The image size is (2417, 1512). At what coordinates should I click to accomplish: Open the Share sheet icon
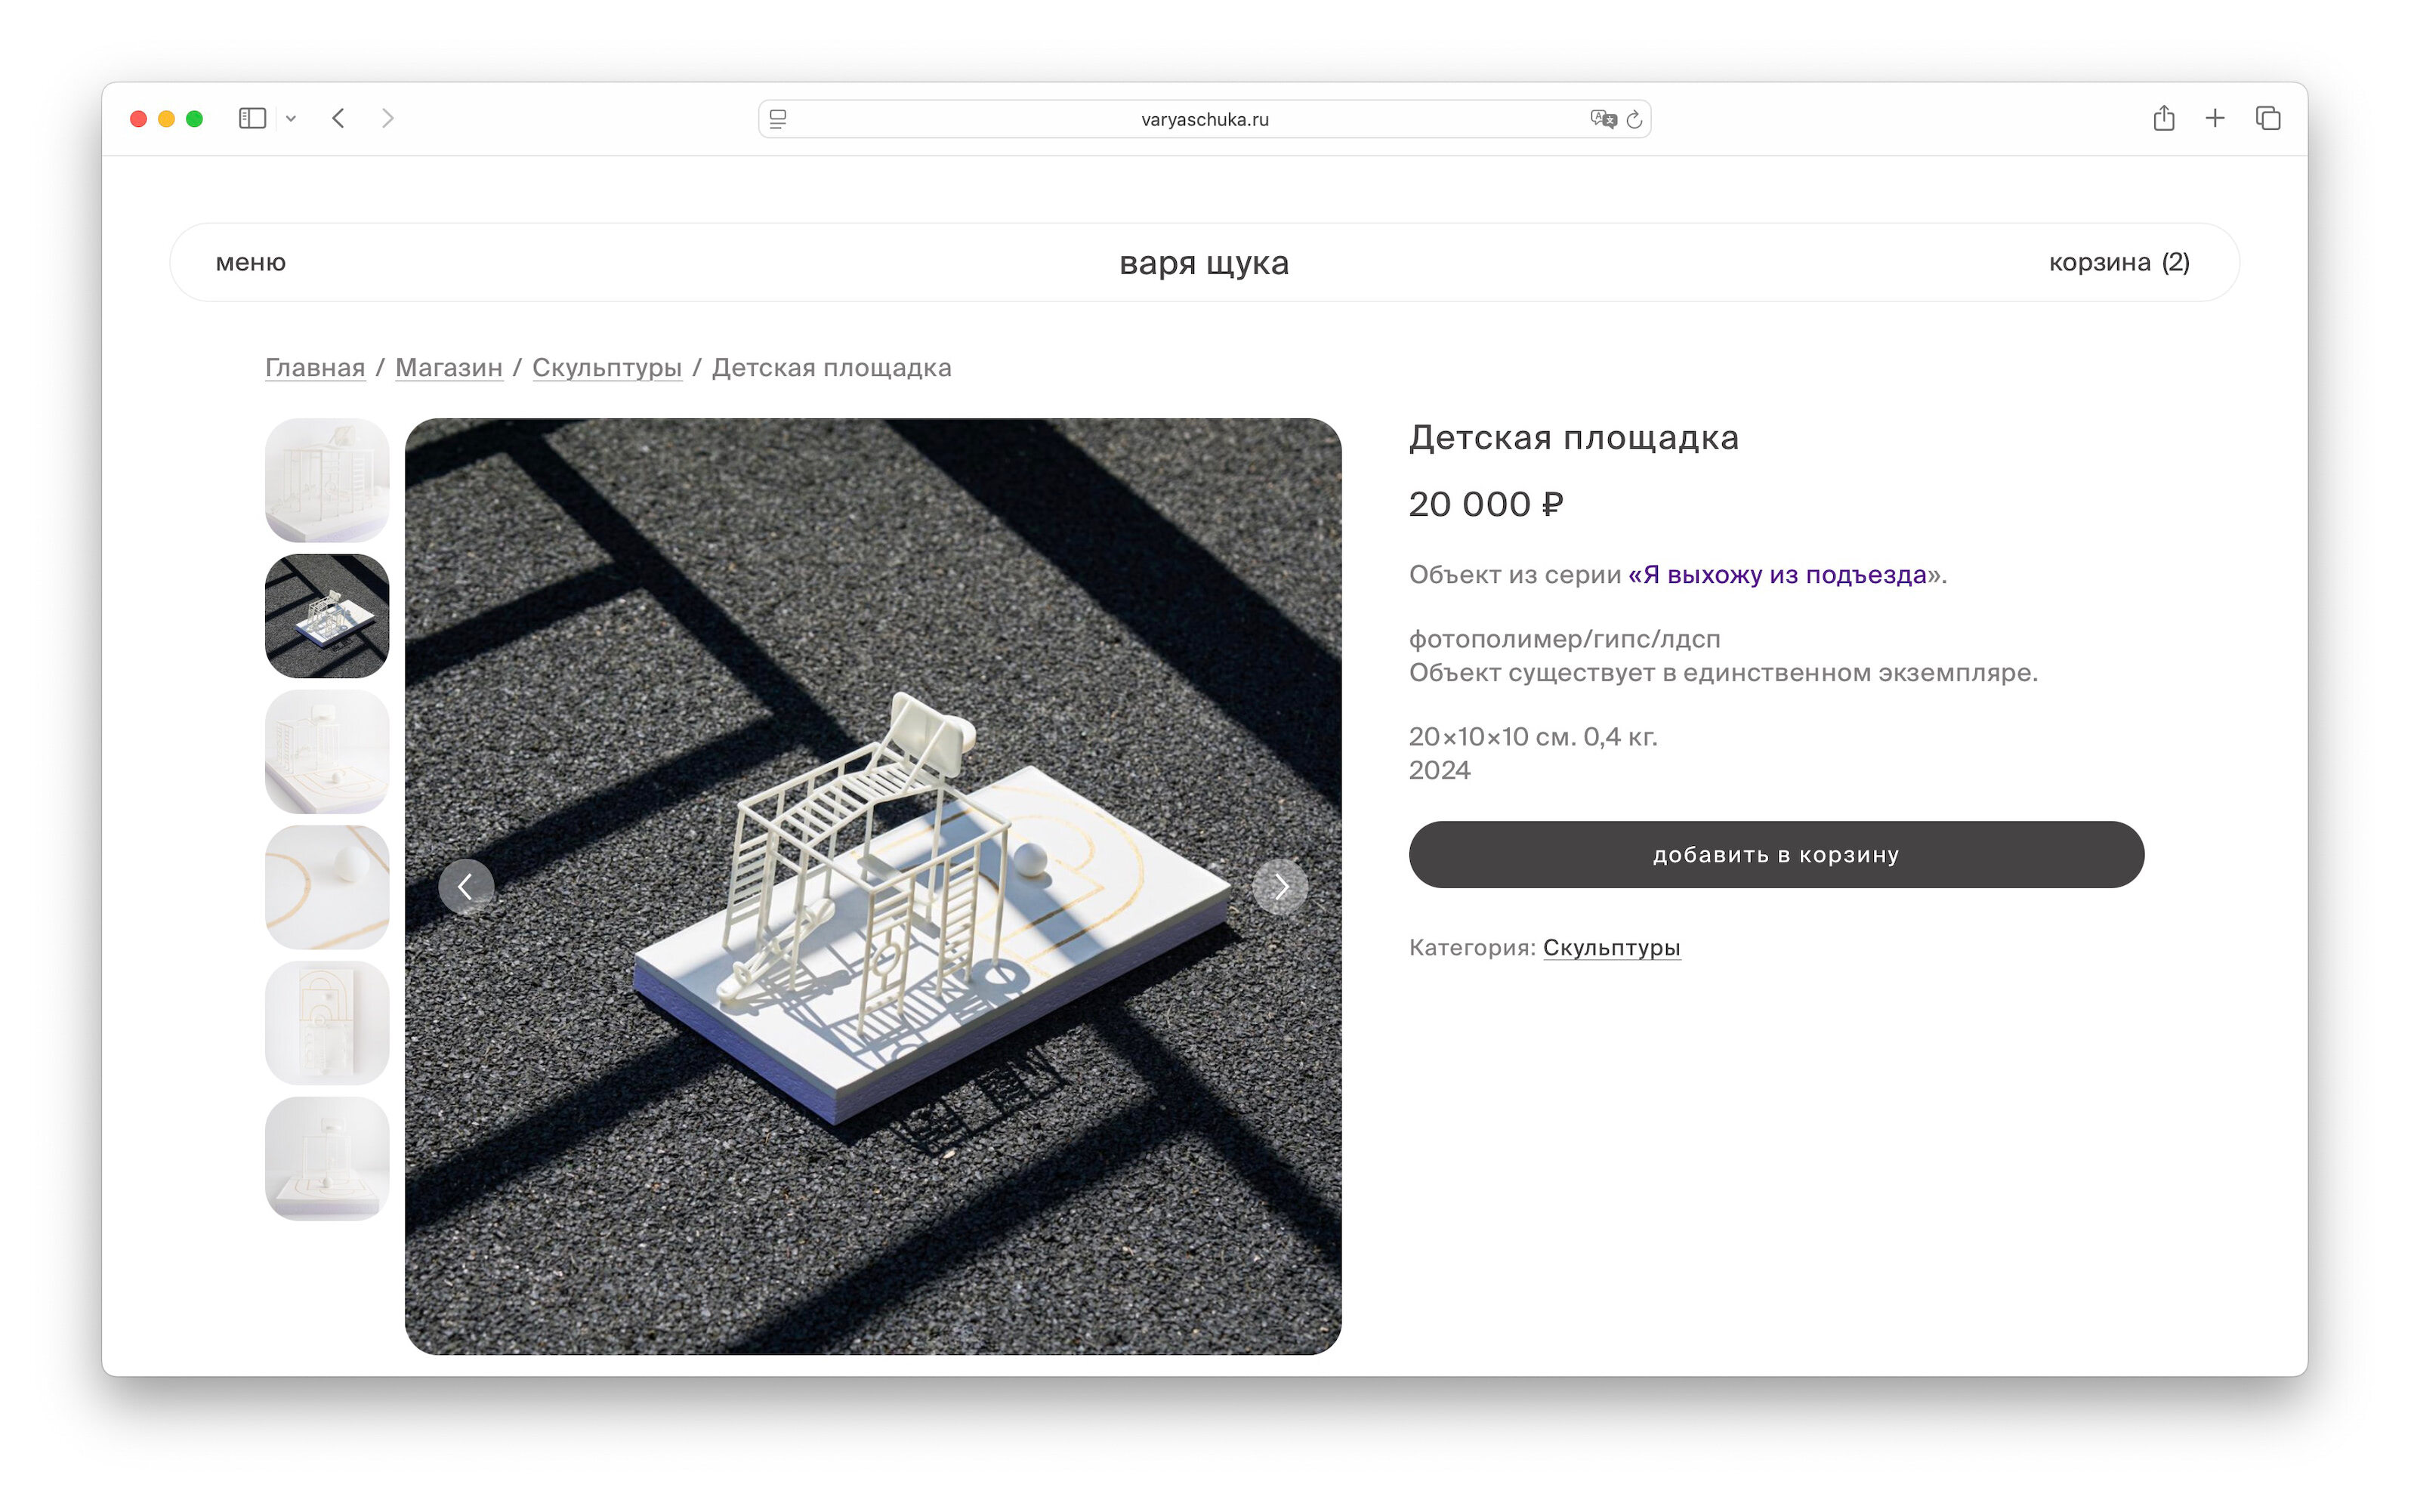2163,118
